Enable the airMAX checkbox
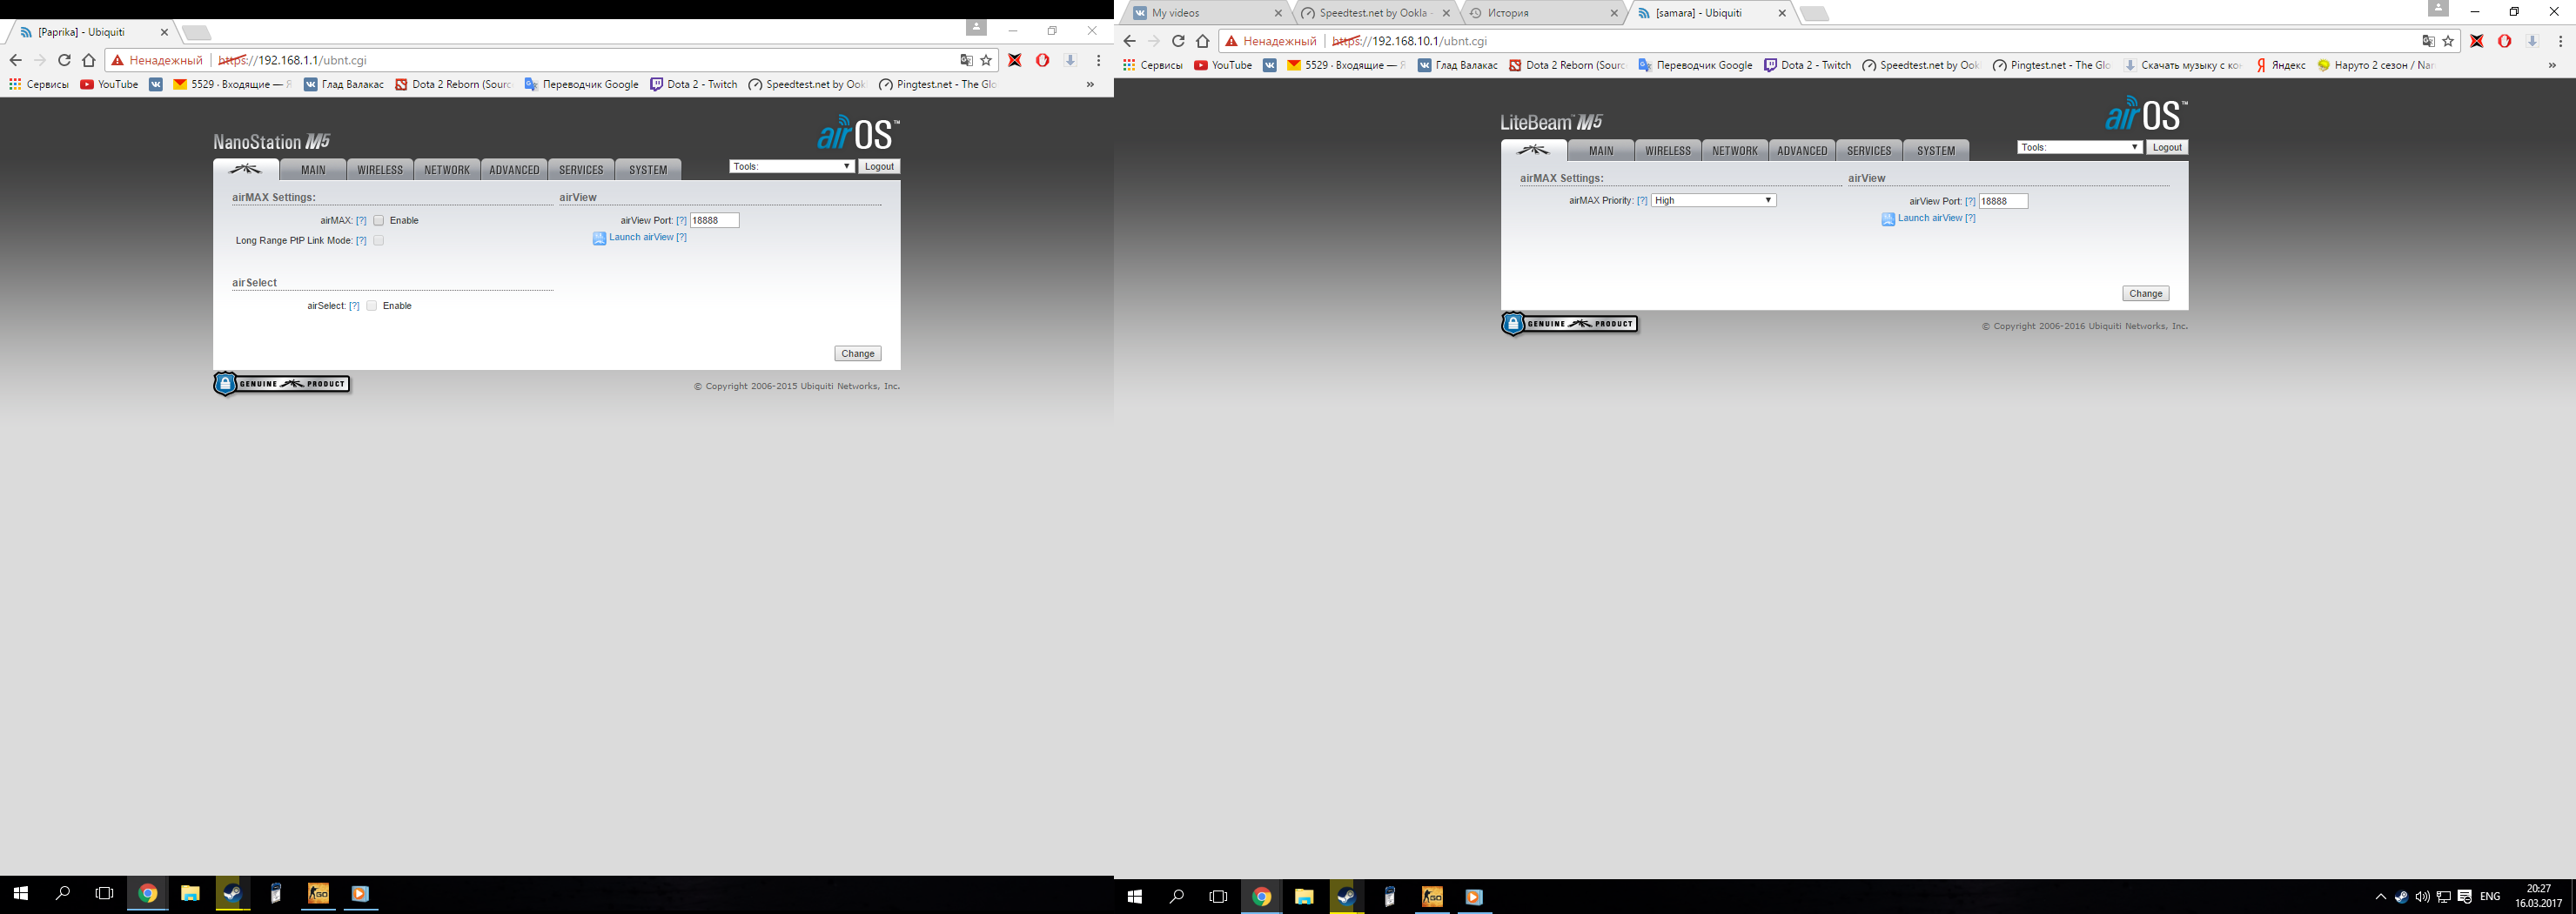2576x914 pixels. 379,221
